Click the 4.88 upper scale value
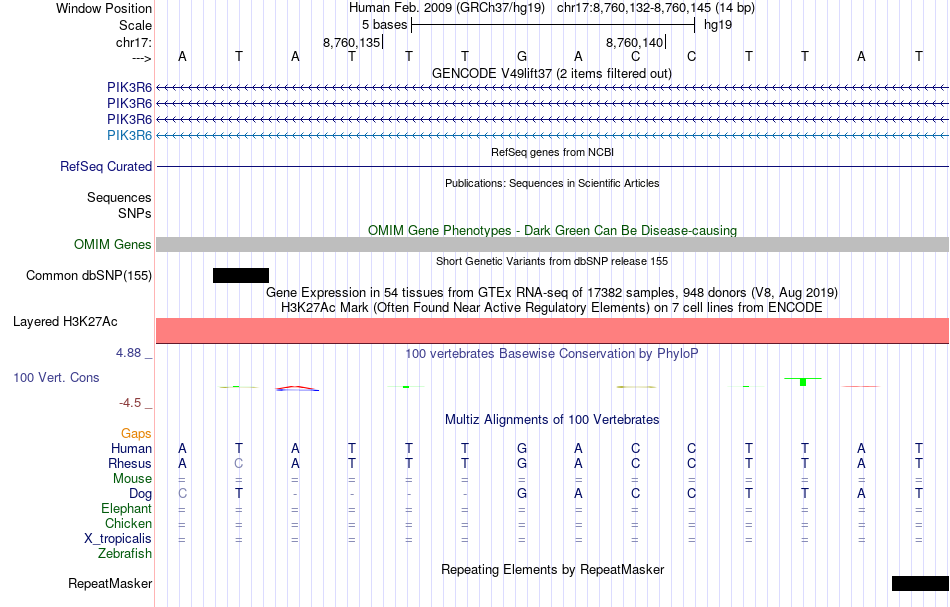This screenshot has height=607, width=950. (128, 353)
